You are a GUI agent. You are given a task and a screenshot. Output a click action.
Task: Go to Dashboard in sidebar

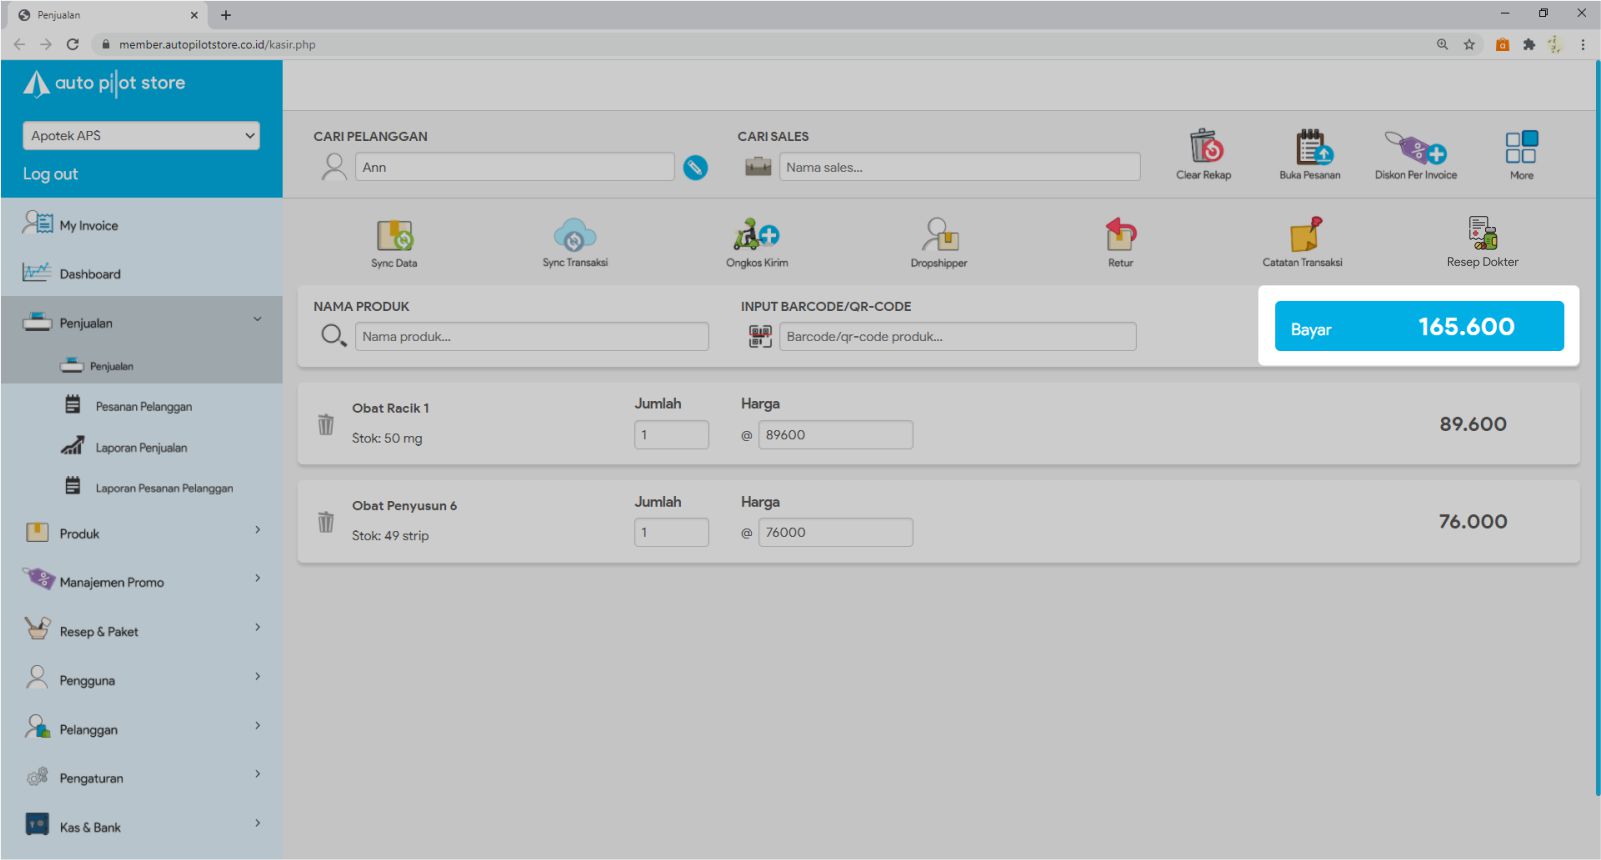coord(90,274)
